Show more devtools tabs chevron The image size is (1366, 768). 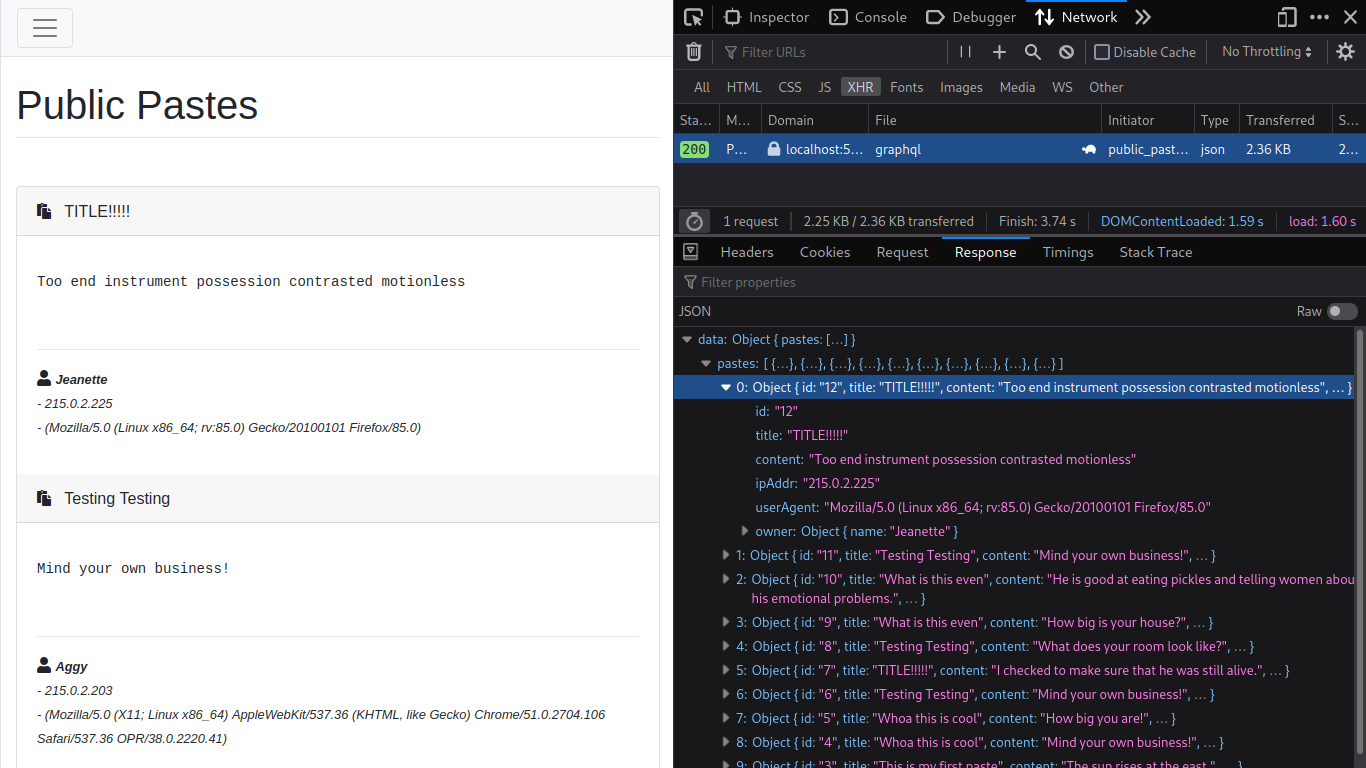[x=1143, y=17]
